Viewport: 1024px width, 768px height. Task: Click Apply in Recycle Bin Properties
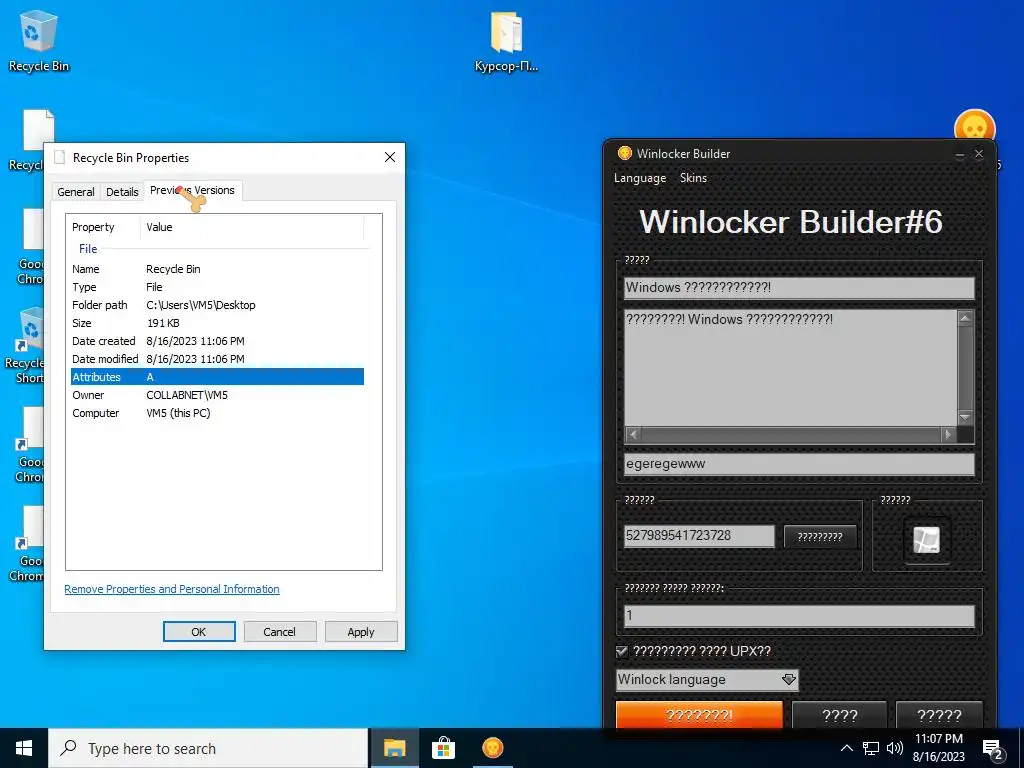(360, 632)
